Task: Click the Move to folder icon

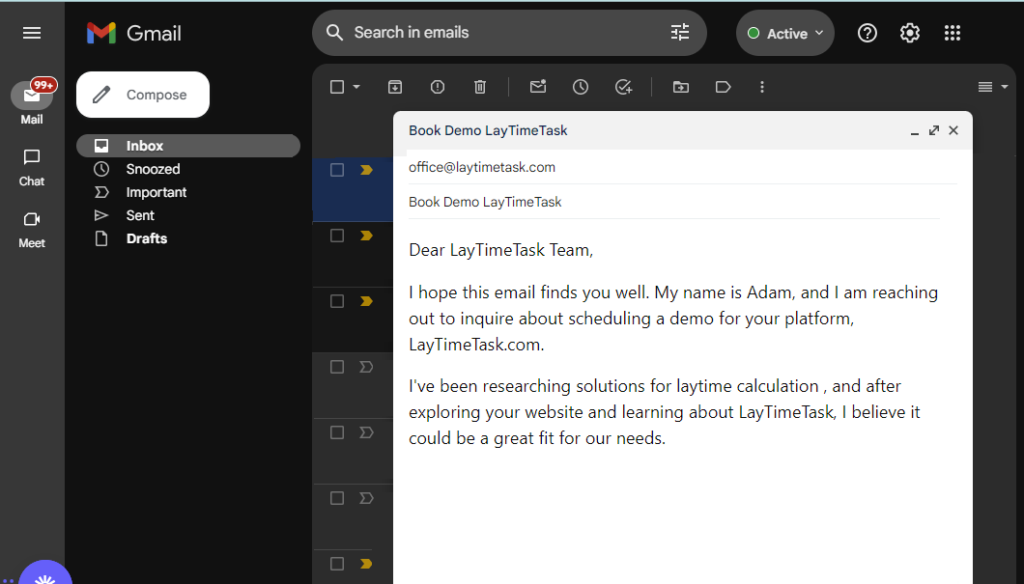Action: [x=681, y=87]
